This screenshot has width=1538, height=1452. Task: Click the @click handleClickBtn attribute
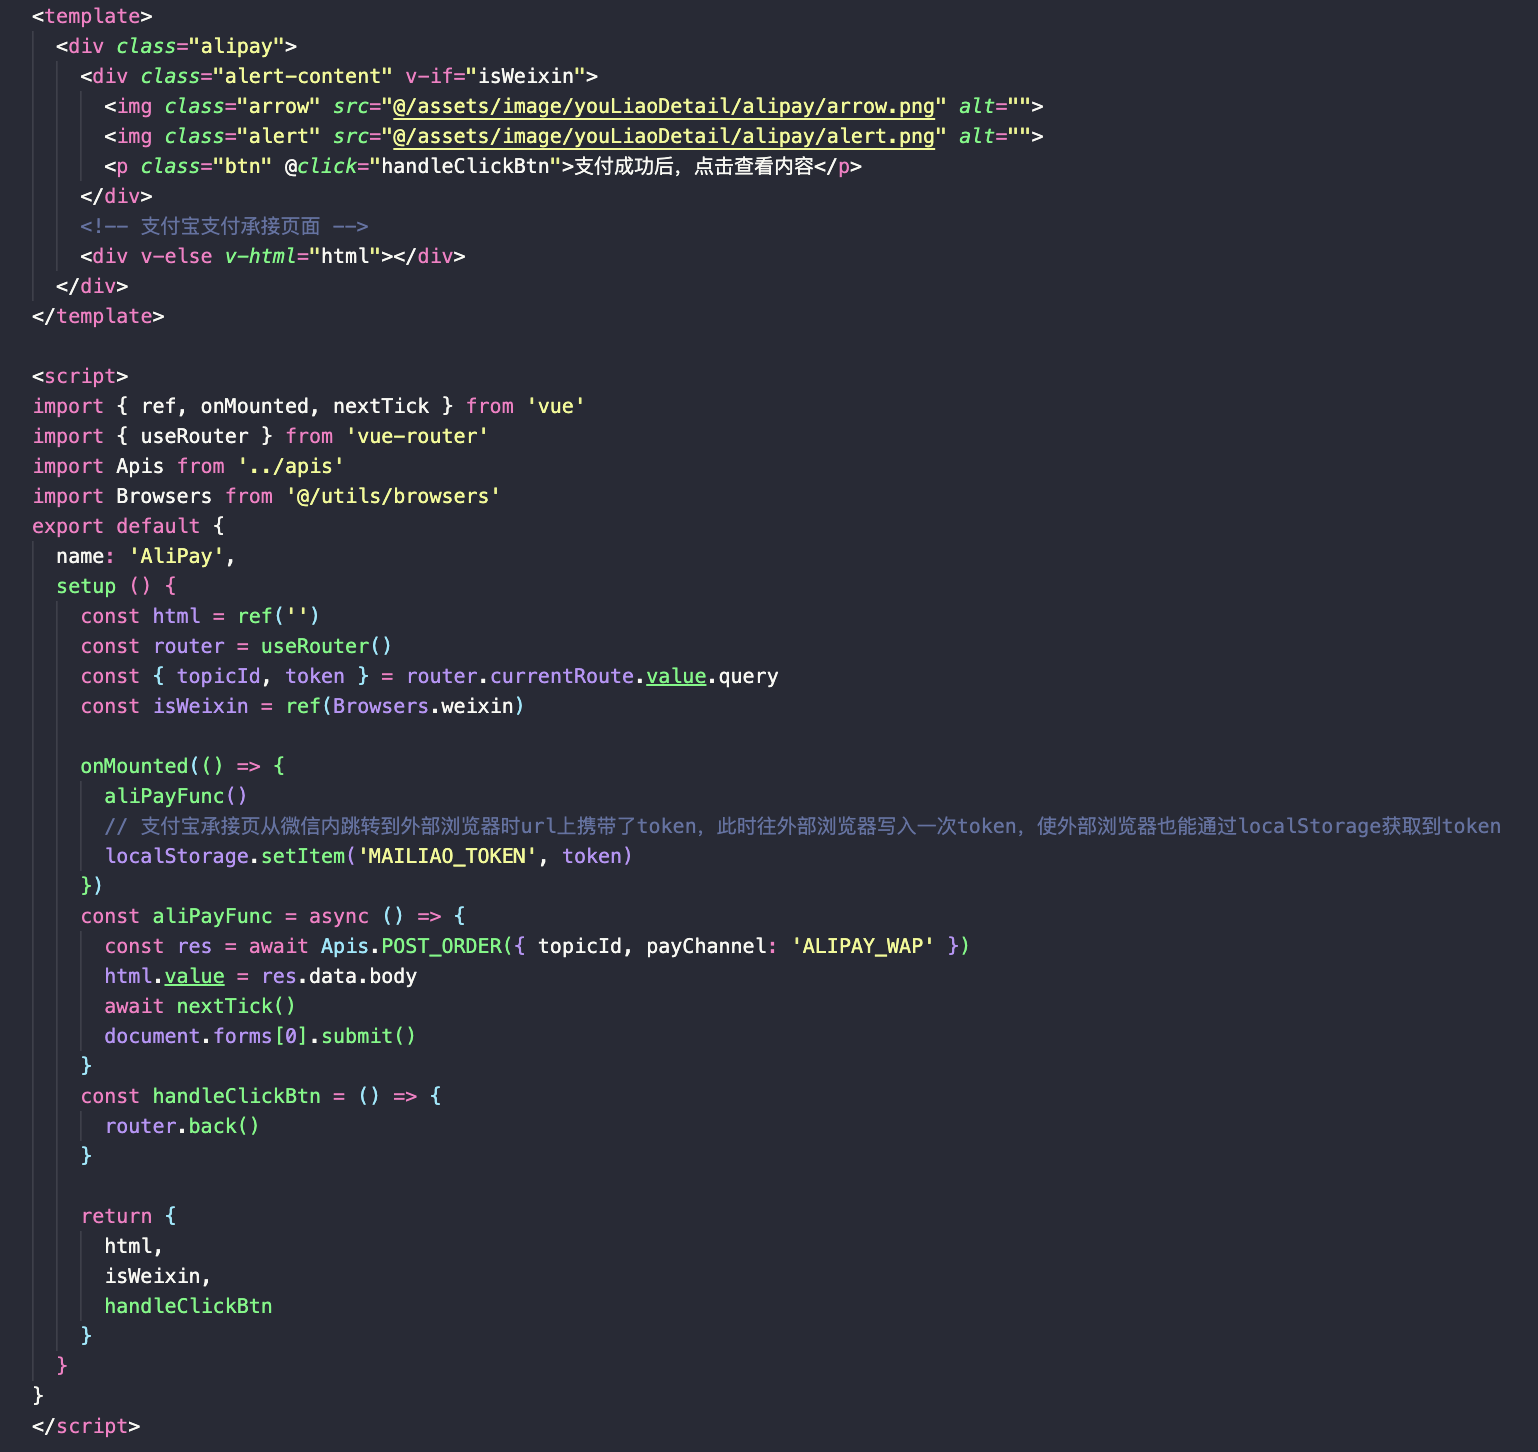(423, 166)
